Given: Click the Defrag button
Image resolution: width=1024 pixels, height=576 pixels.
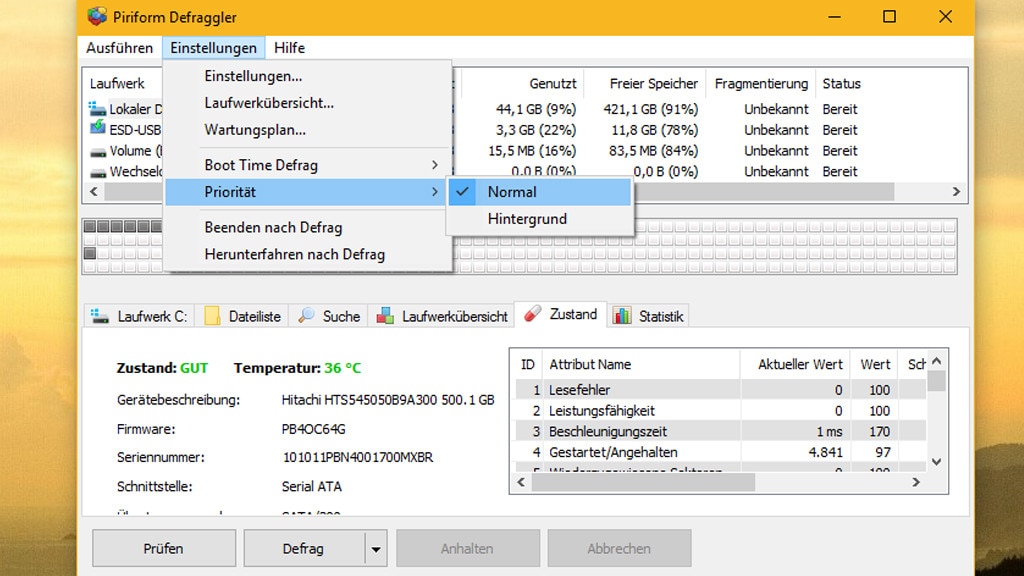Looking at the screenshot, I should coord(304,549).
